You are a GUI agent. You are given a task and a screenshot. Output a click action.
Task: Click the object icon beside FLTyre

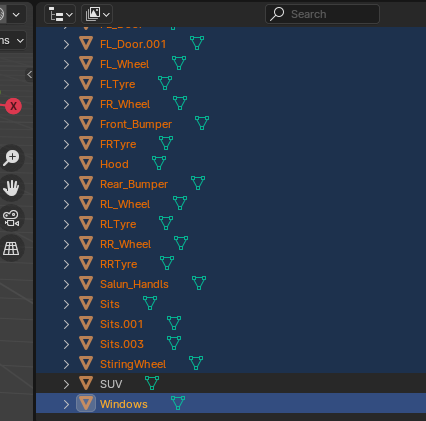click(86, 84)
